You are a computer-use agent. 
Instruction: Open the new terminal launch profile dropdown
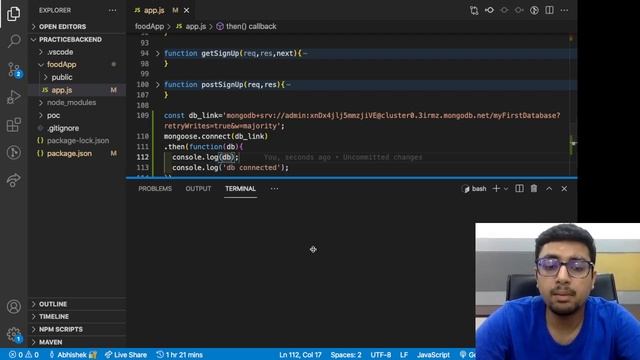[x=506, y=189]
